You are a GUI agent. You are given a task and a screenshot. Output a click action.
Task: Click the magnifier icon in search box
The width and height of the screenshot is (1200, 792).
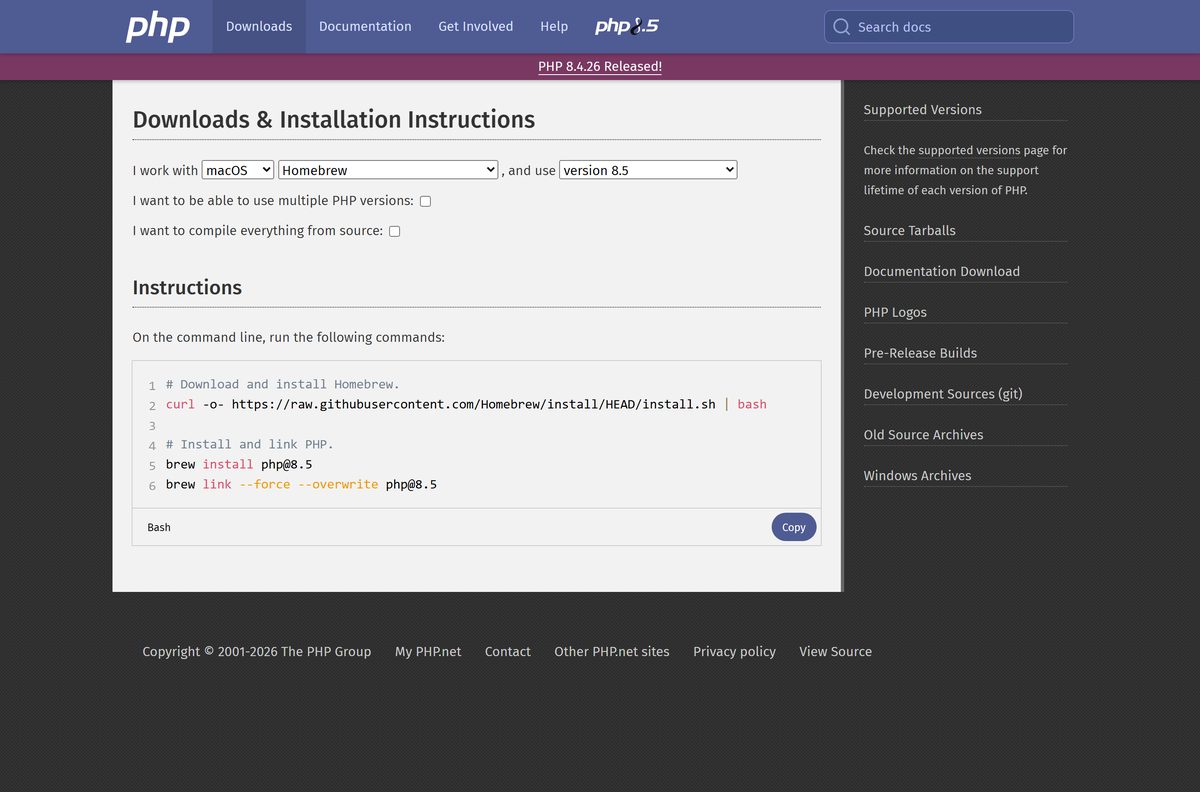click(842, 27)
